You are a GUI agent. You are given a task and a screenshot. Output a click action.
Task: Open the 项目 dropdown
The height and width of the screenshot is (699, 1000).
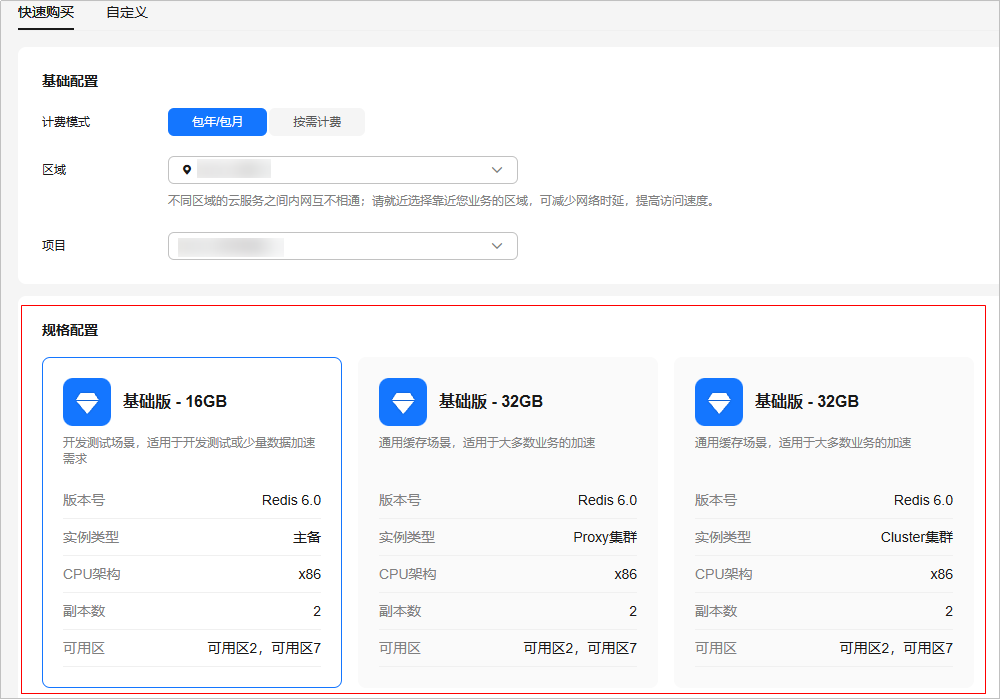pos(342,246)
